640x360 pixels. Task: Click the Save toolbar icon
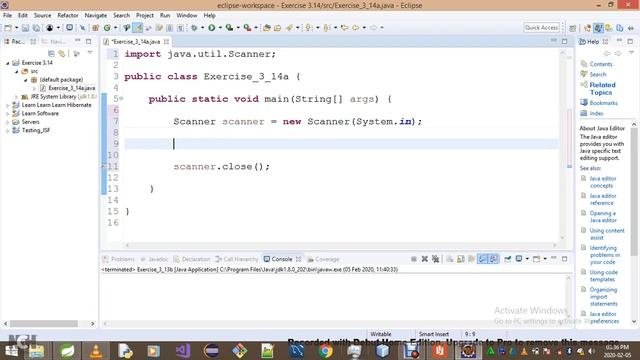25,28
